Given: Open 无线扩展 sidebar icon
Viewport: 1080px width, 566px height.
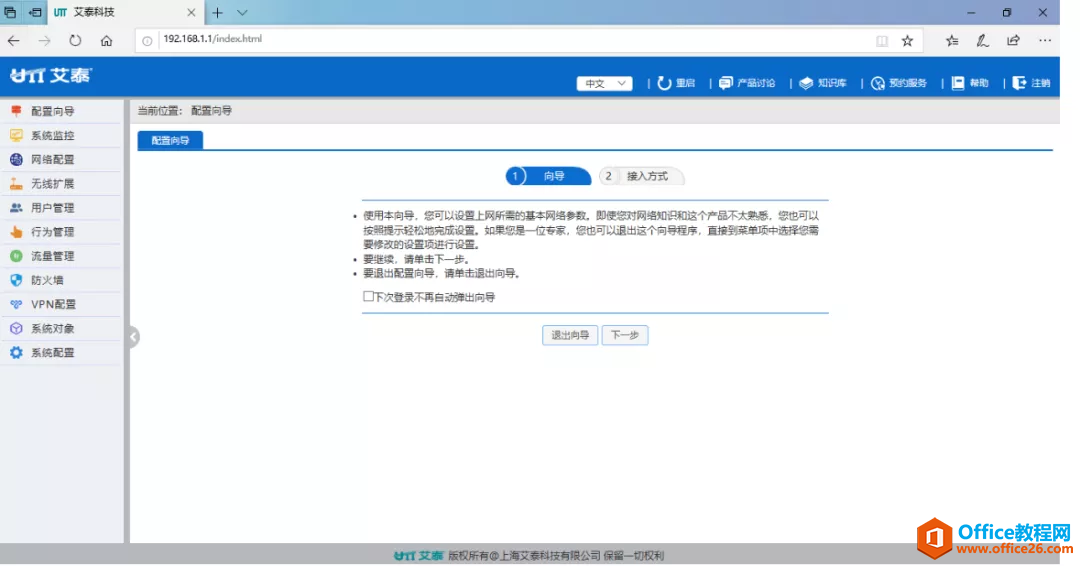Looking at the screenshot, I should coord(17,183).
